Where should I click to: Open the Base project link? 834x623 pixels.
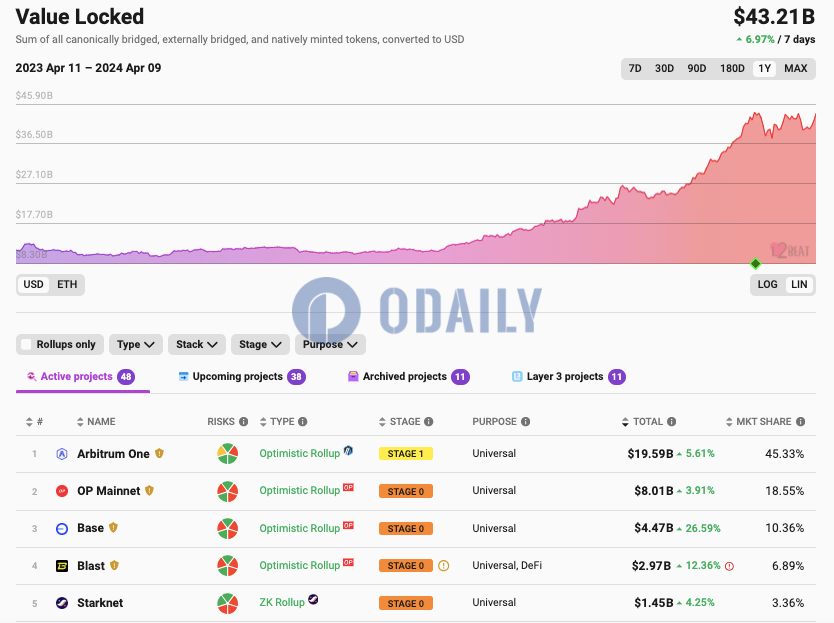tap(90, 528)
